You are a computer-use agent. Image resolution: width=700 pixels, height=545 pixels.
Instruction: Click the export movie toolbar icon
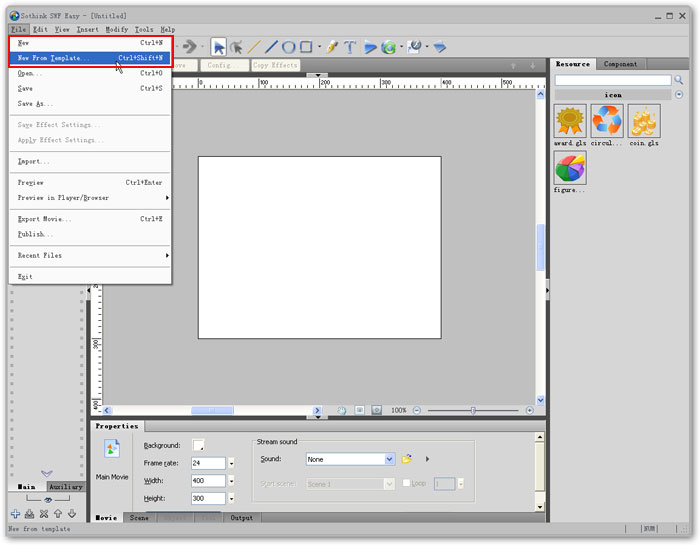(x=415, y=47)
